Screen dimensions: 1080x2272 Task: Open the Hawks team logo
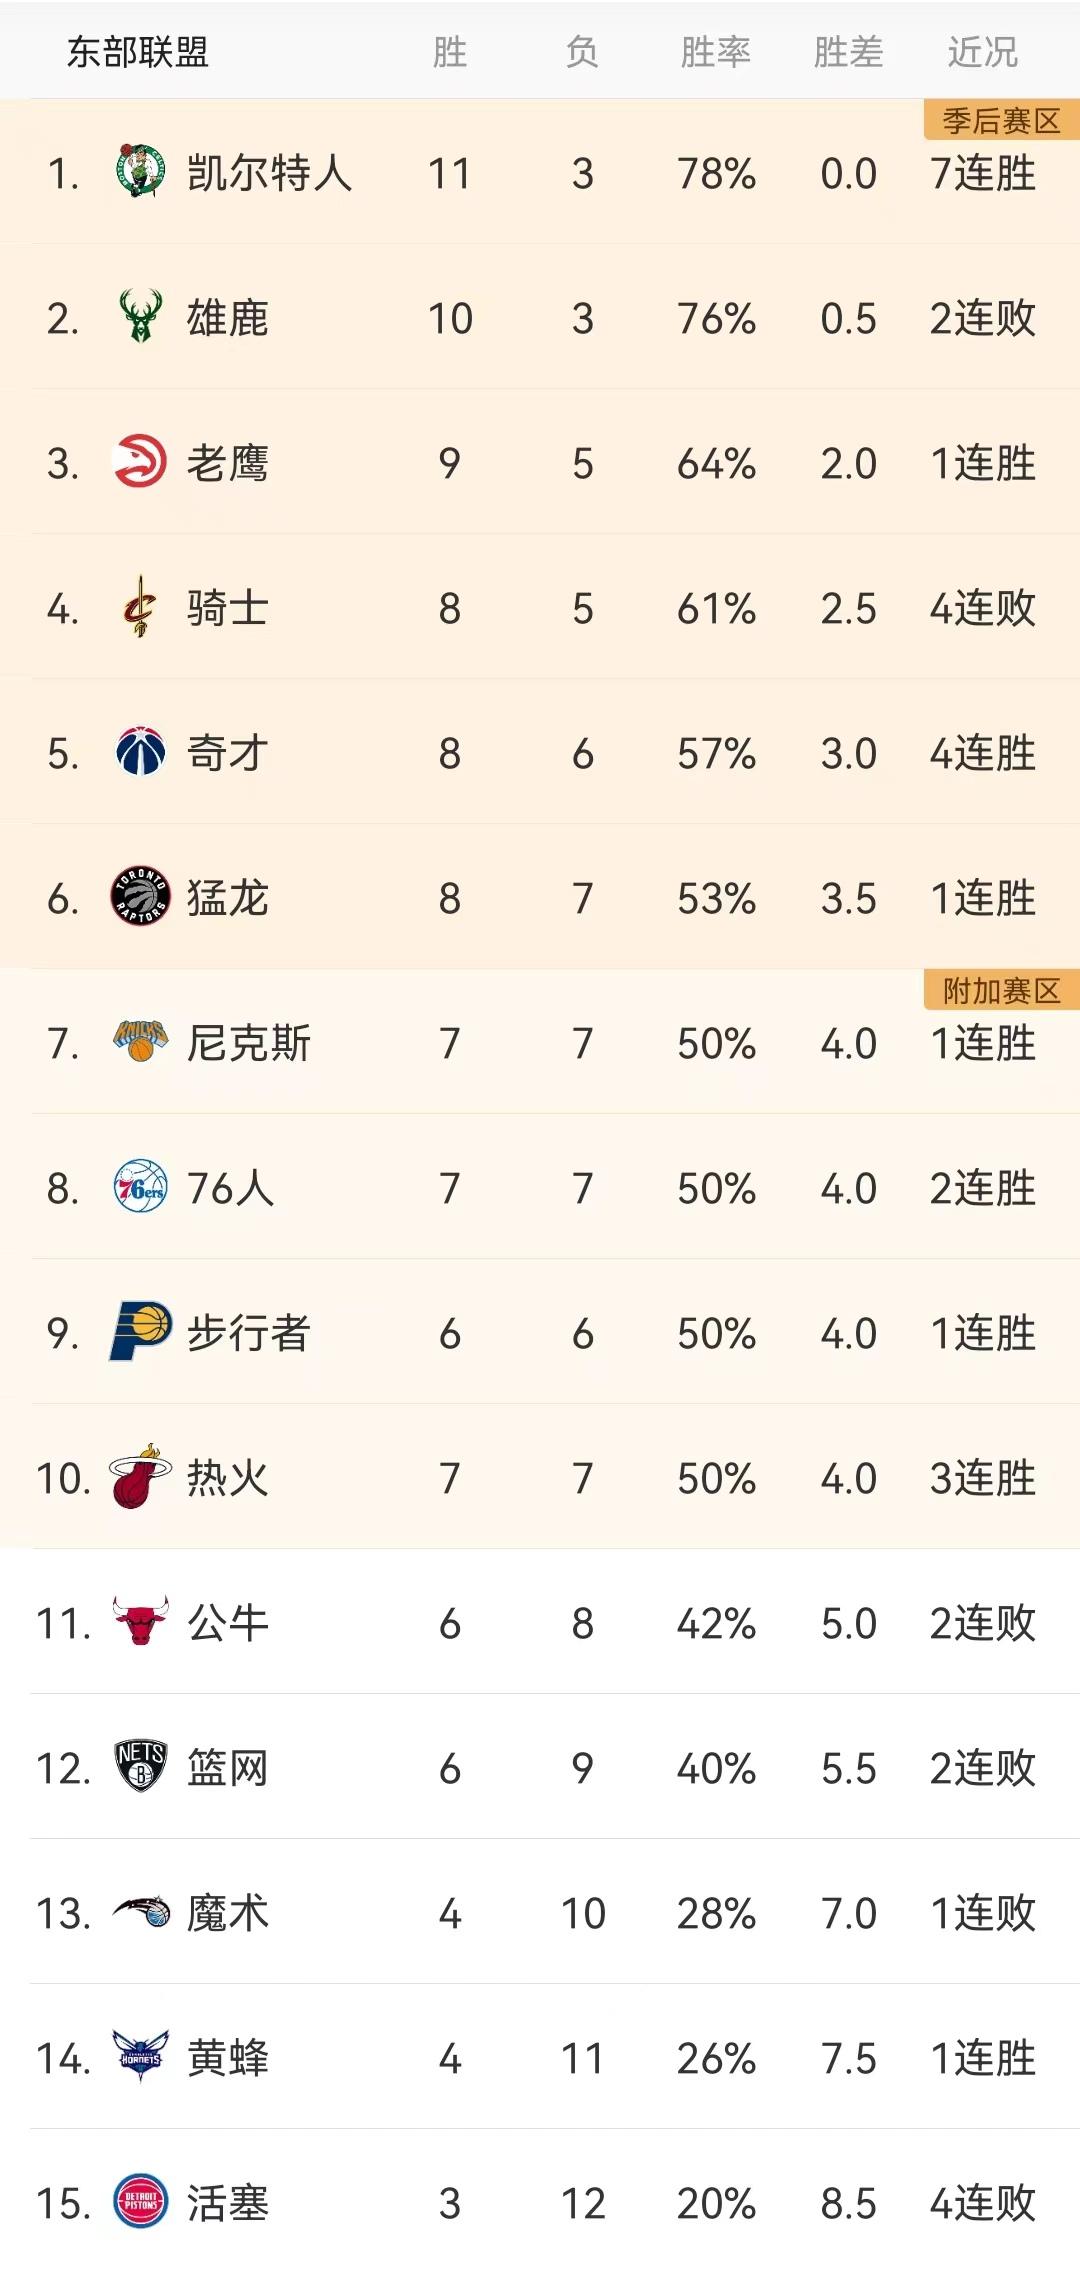(140, 462)
